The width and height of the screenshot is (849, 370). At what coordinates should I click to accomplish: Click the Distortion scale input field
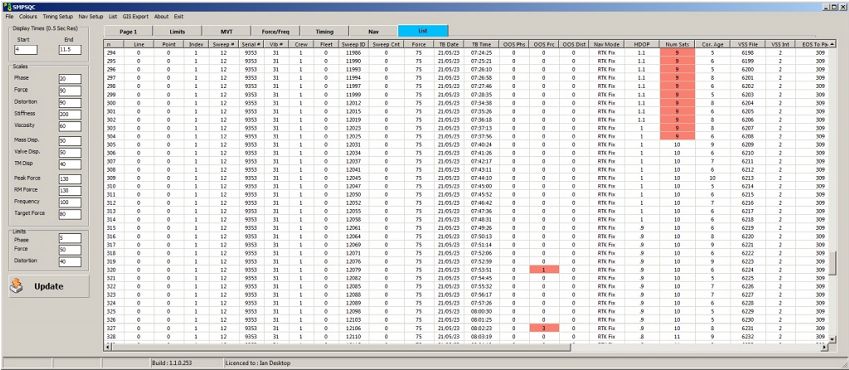(x=70, y=103)
